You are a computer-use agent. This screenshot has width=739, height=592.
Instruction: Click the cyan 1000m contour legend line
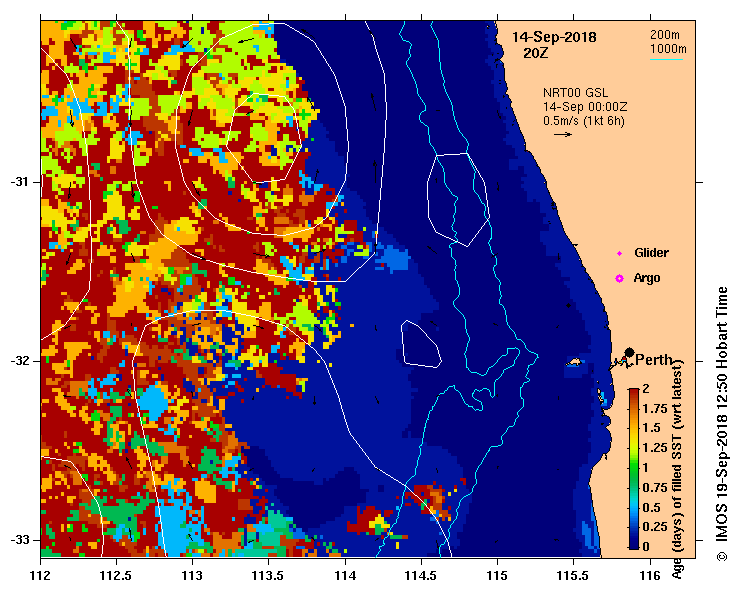coord(666,59)
